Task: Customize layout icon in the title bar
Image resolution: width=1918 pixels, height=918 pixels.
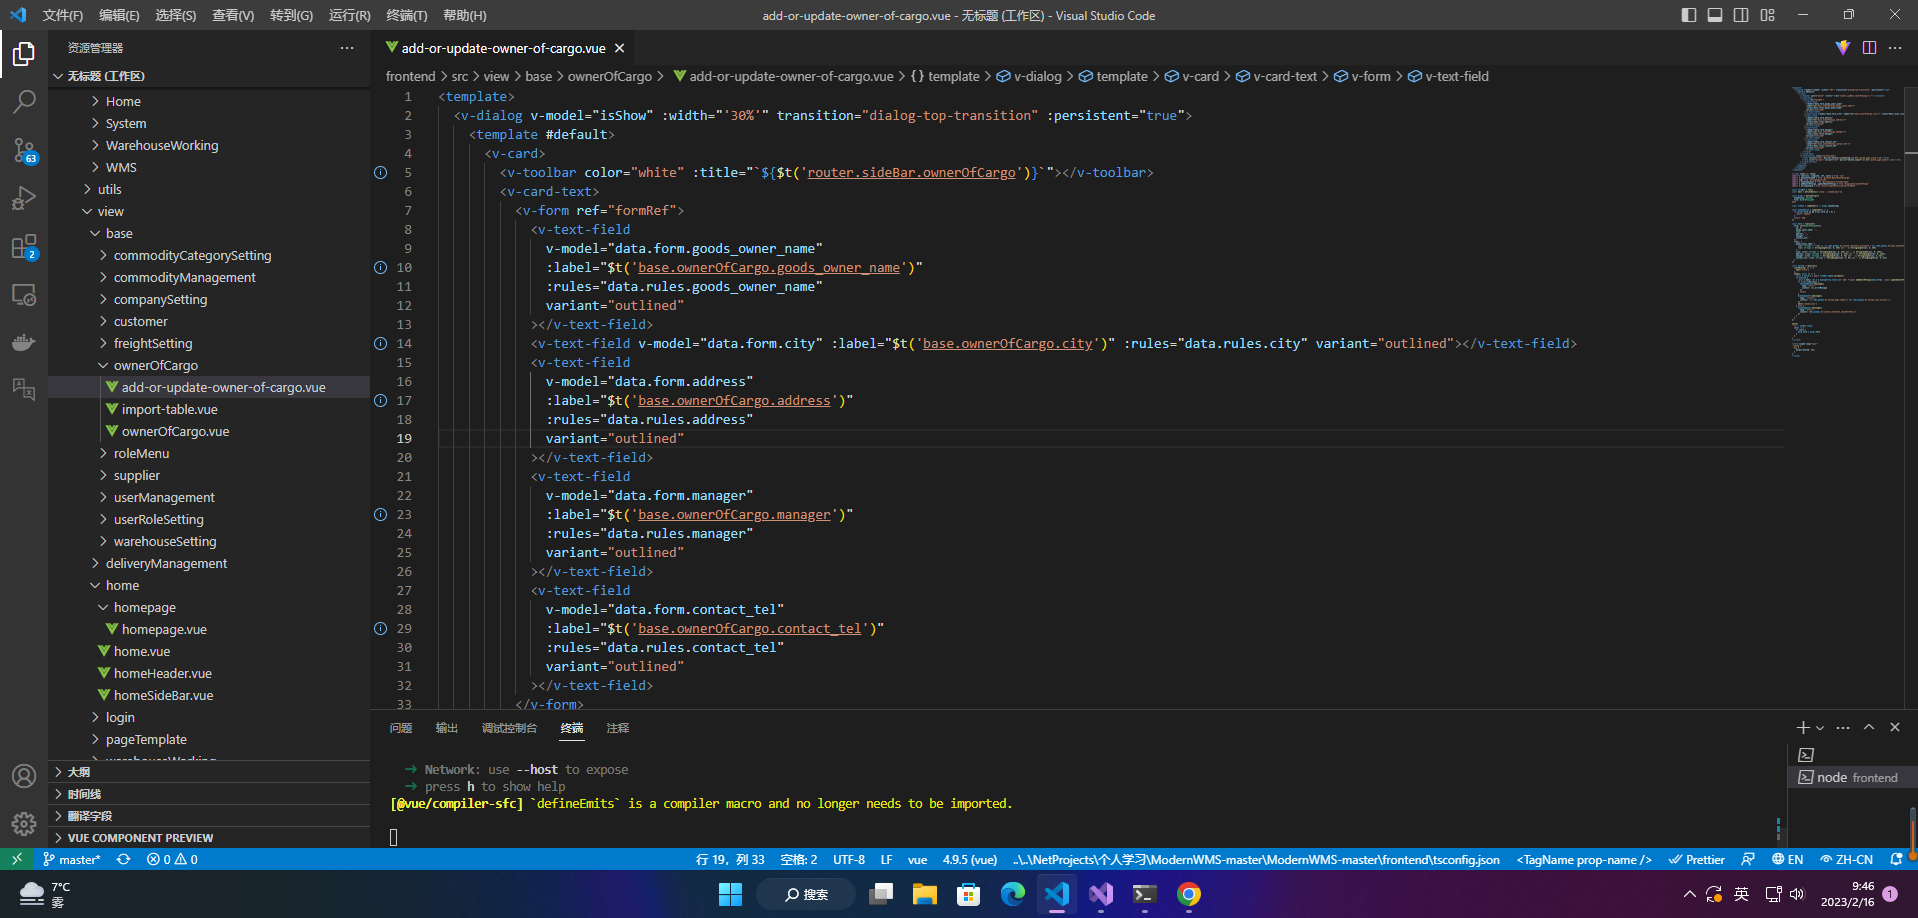Action: point(1768,15)
